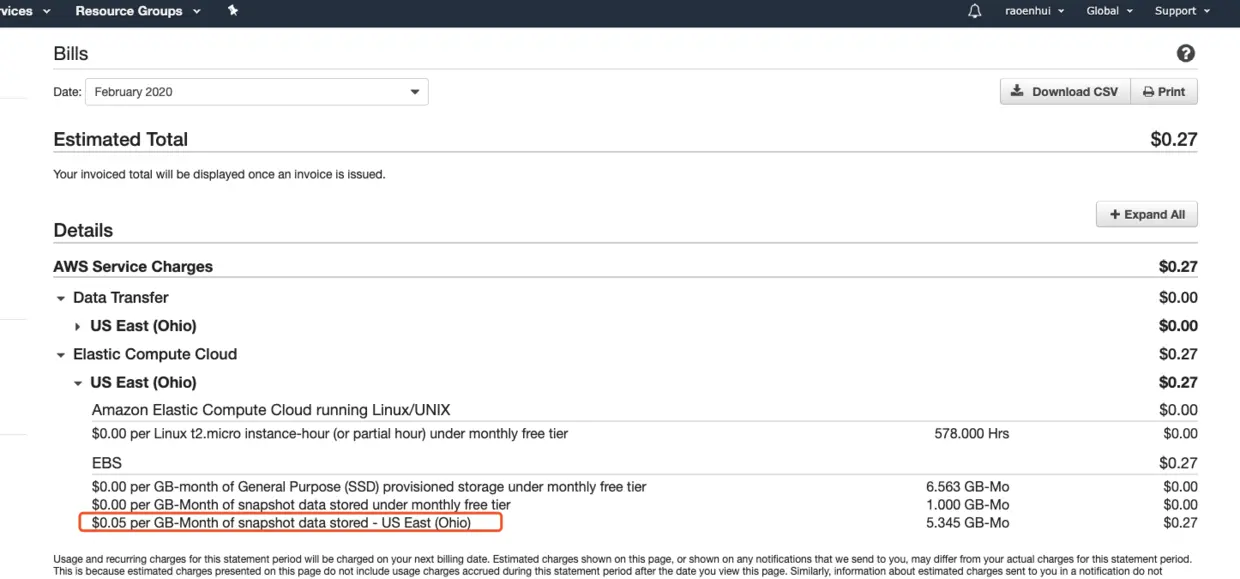
Task: Click the Estimated Total amount $0.27
Action: [1174, 140]
